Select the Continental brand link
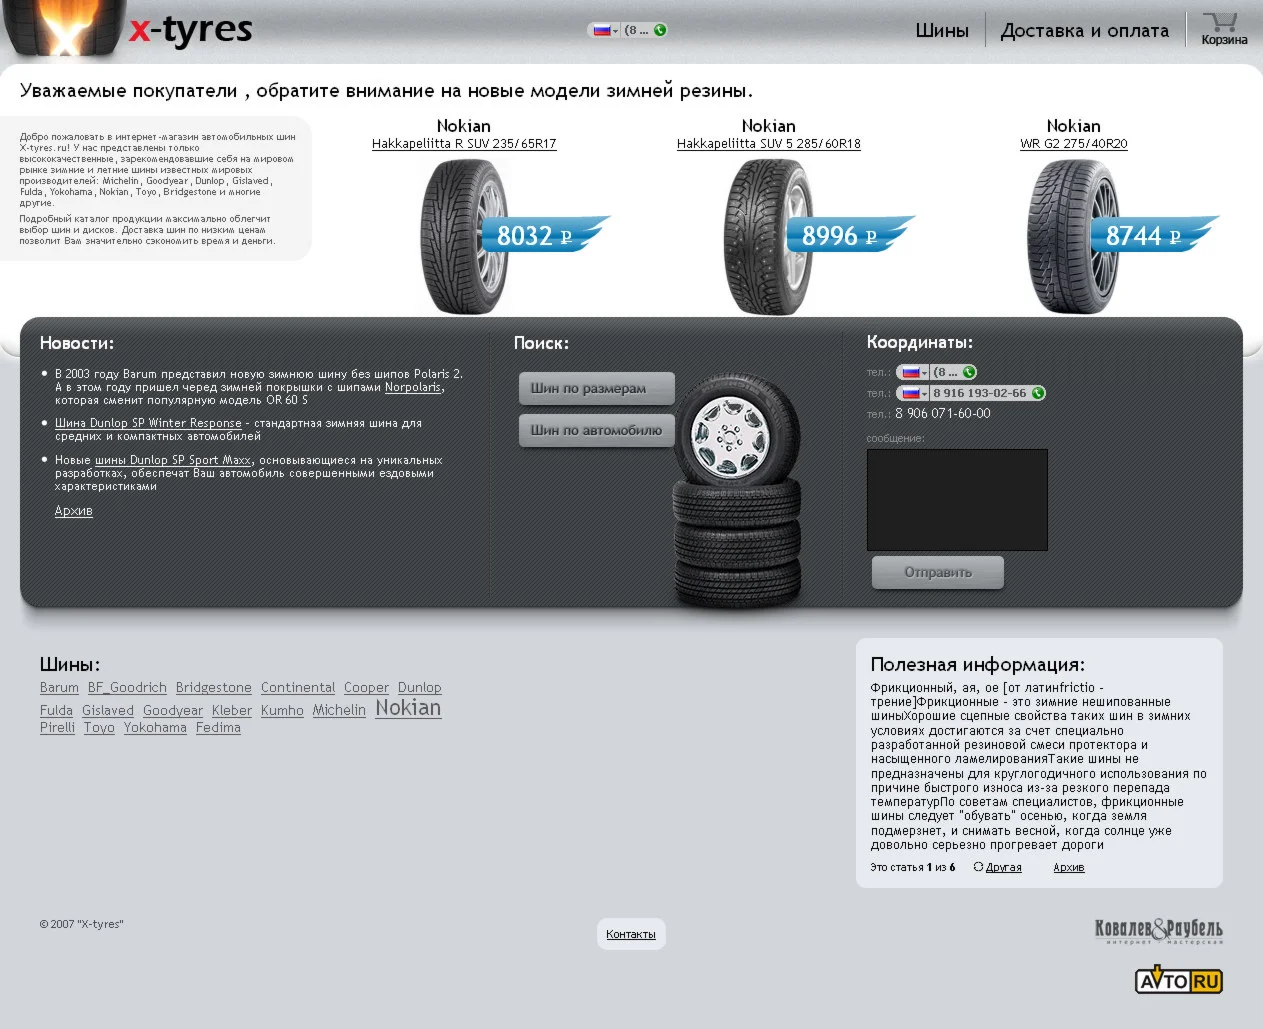Screen dimensions: 1263x1029 point(298,688)
